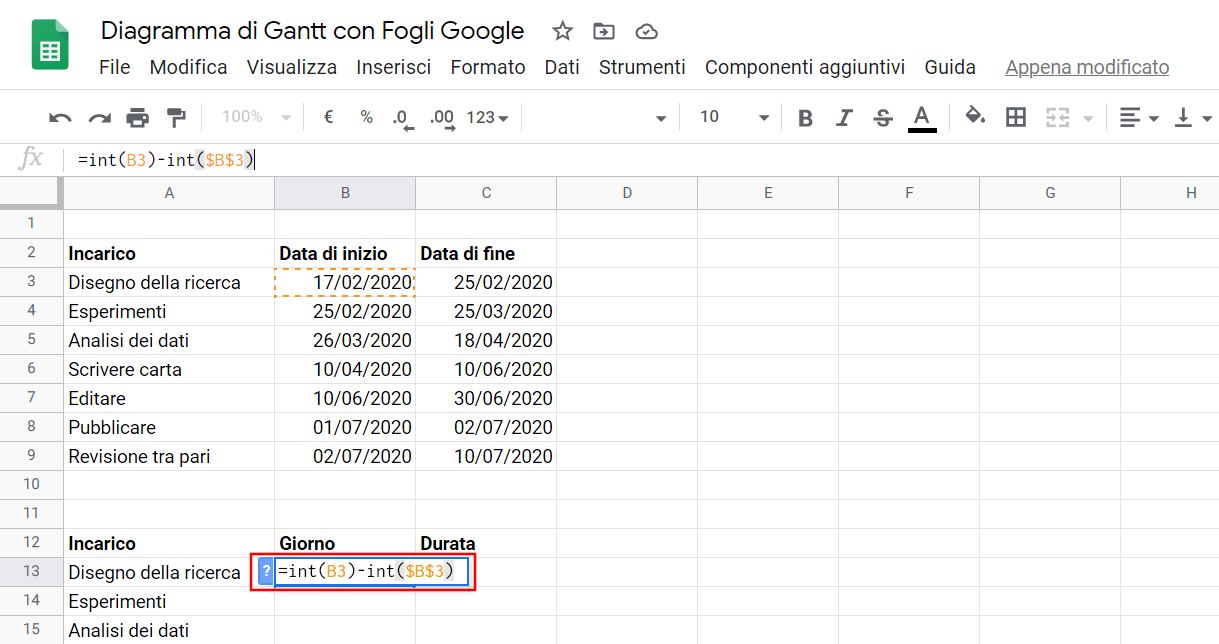Select the Editare cell
1219x644 pixels.
169,398
